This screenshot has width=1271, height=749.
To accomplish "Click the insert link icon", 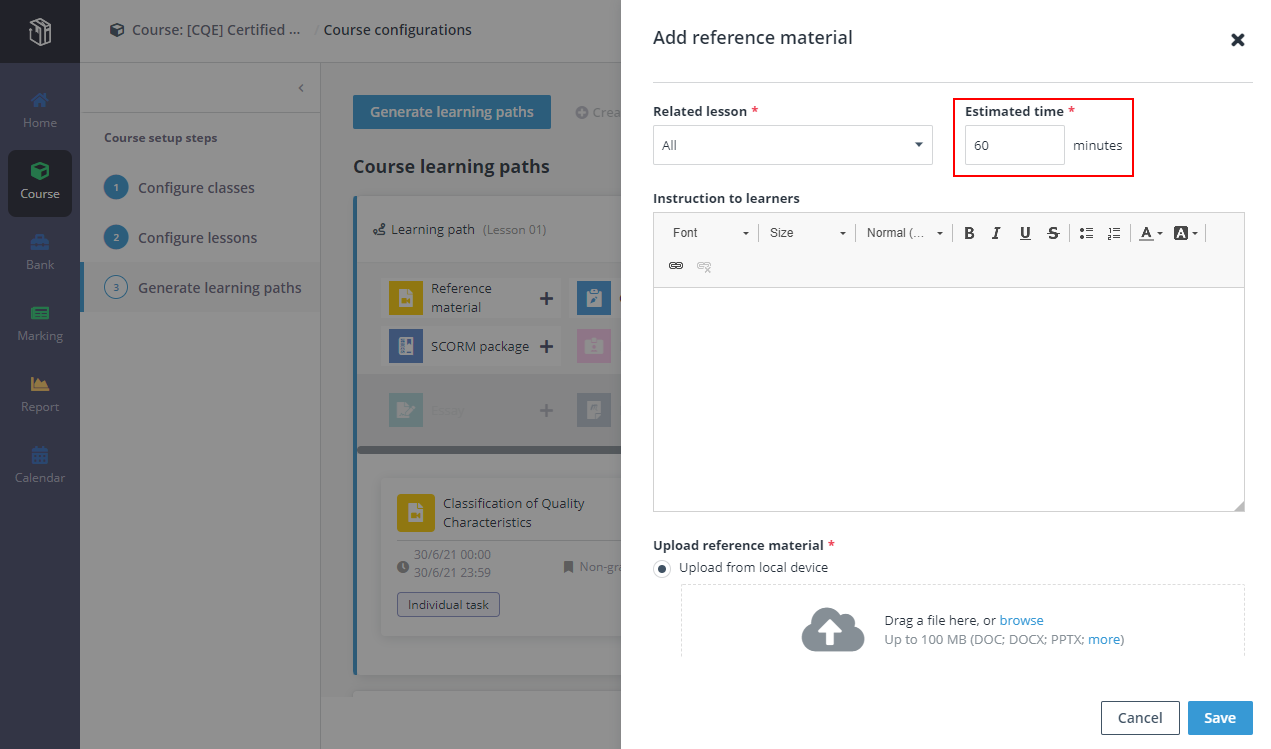I will [676, 266].
